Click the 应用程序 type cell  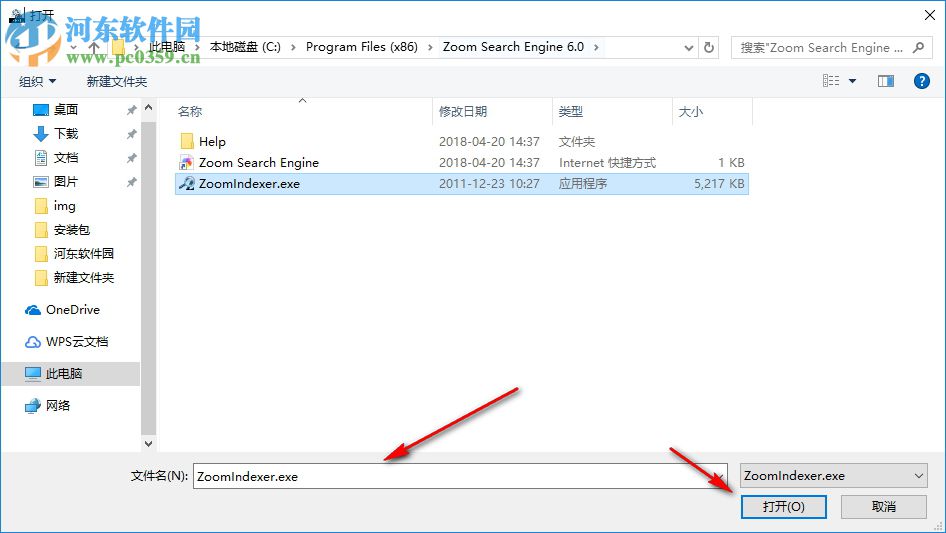pos(583,184)
